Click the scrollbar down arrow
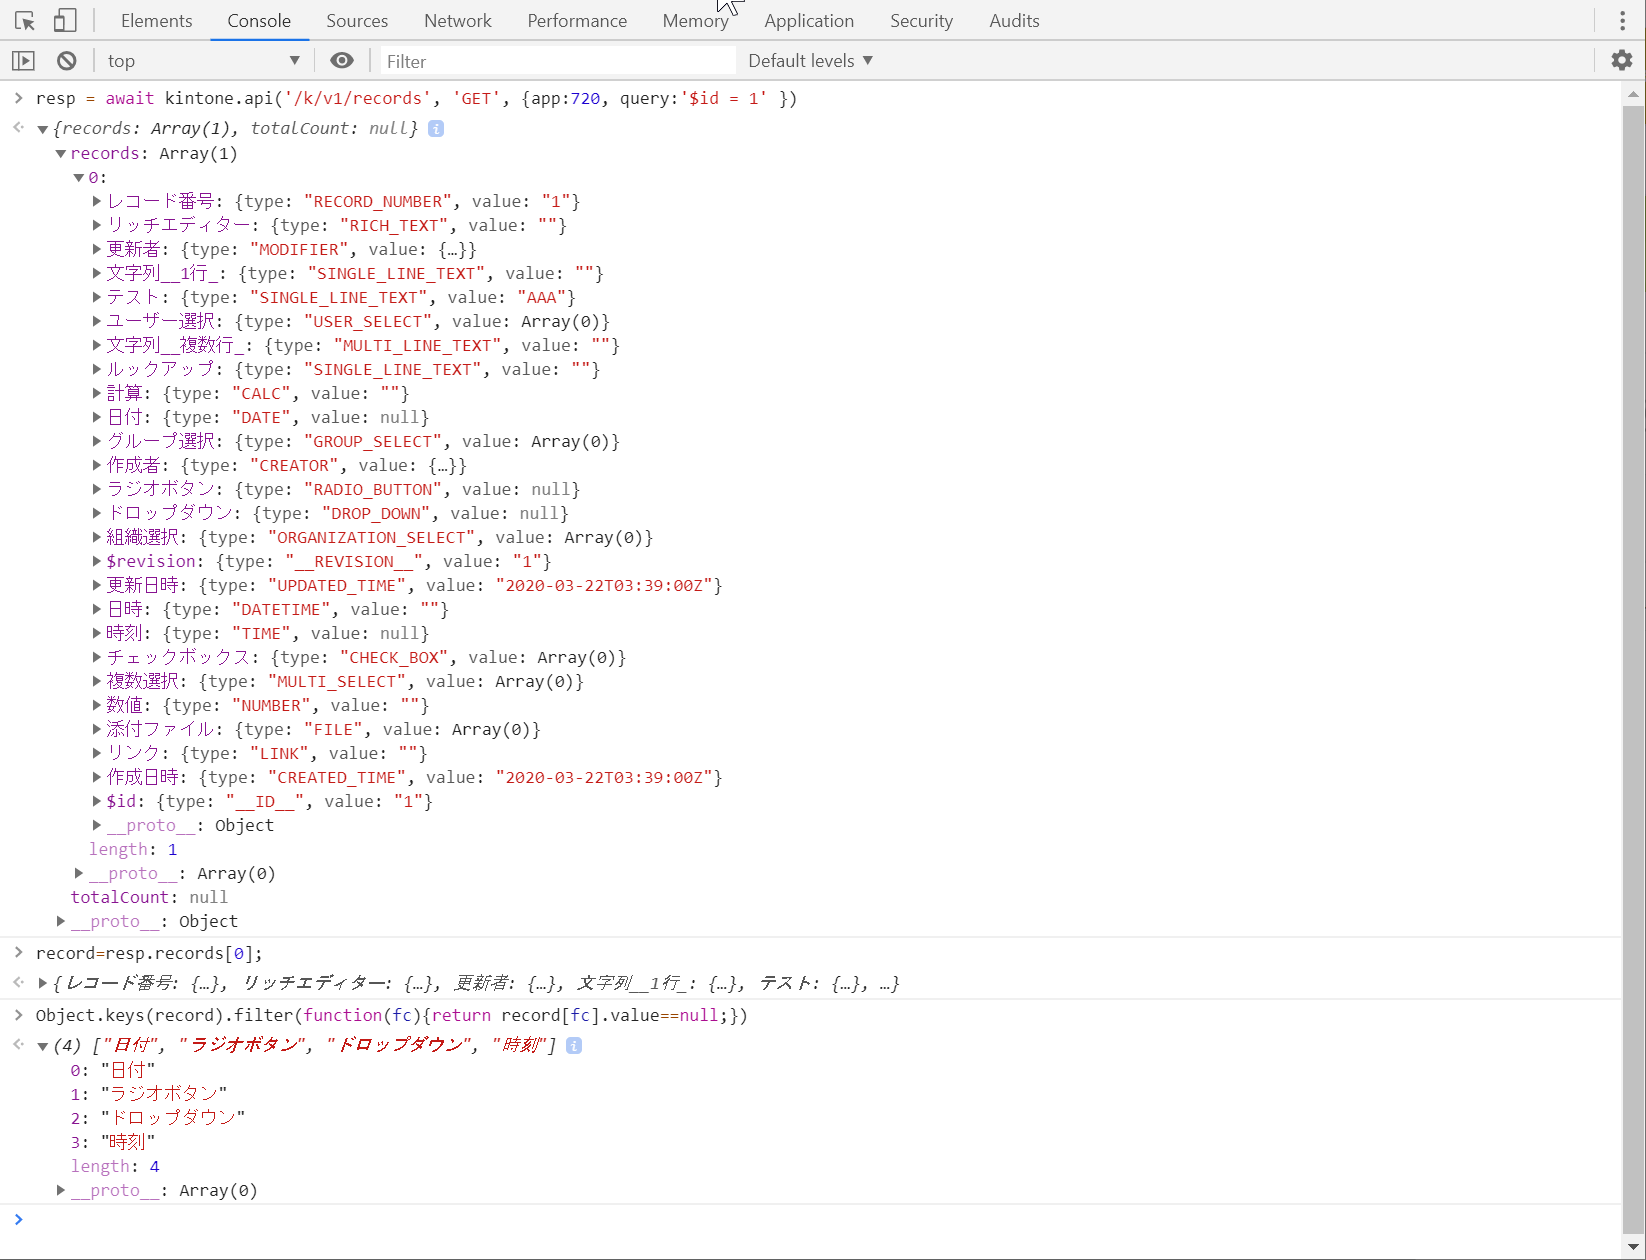The height and width of the screenshot is (1260, 1646). [1633, 1246]
